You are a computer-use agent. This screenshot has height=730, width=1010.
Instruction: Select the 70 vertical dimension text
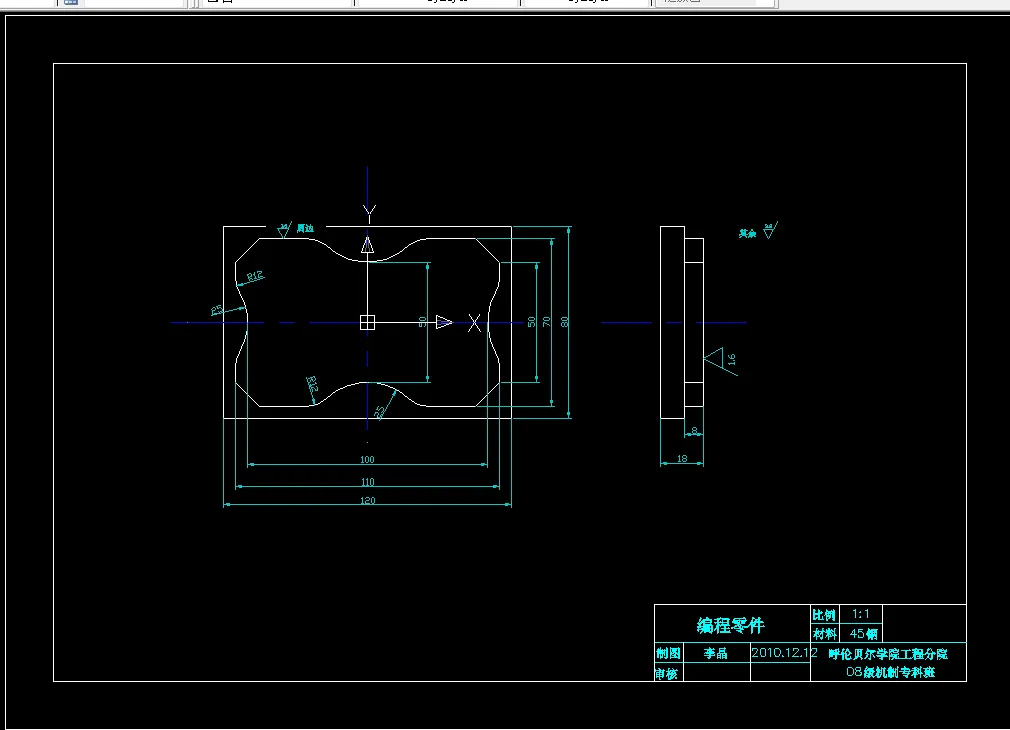coord(547,322)
